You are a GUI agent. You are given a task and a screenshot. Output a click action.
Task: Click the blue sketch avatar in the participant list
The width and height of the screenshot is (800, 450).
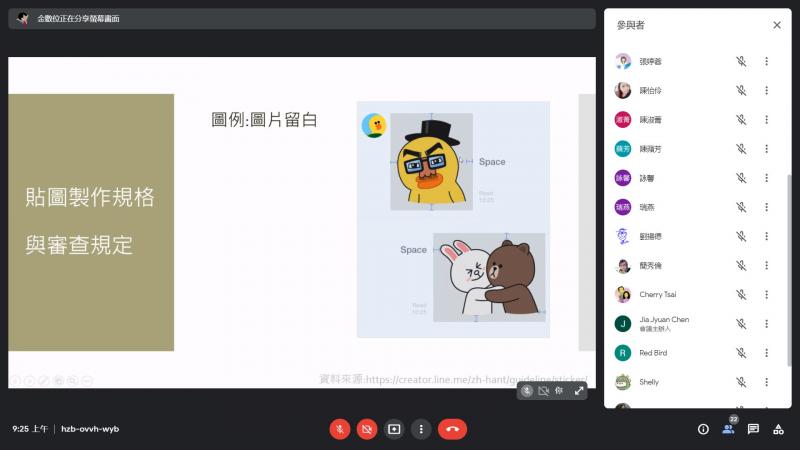(x=623, y=236)
